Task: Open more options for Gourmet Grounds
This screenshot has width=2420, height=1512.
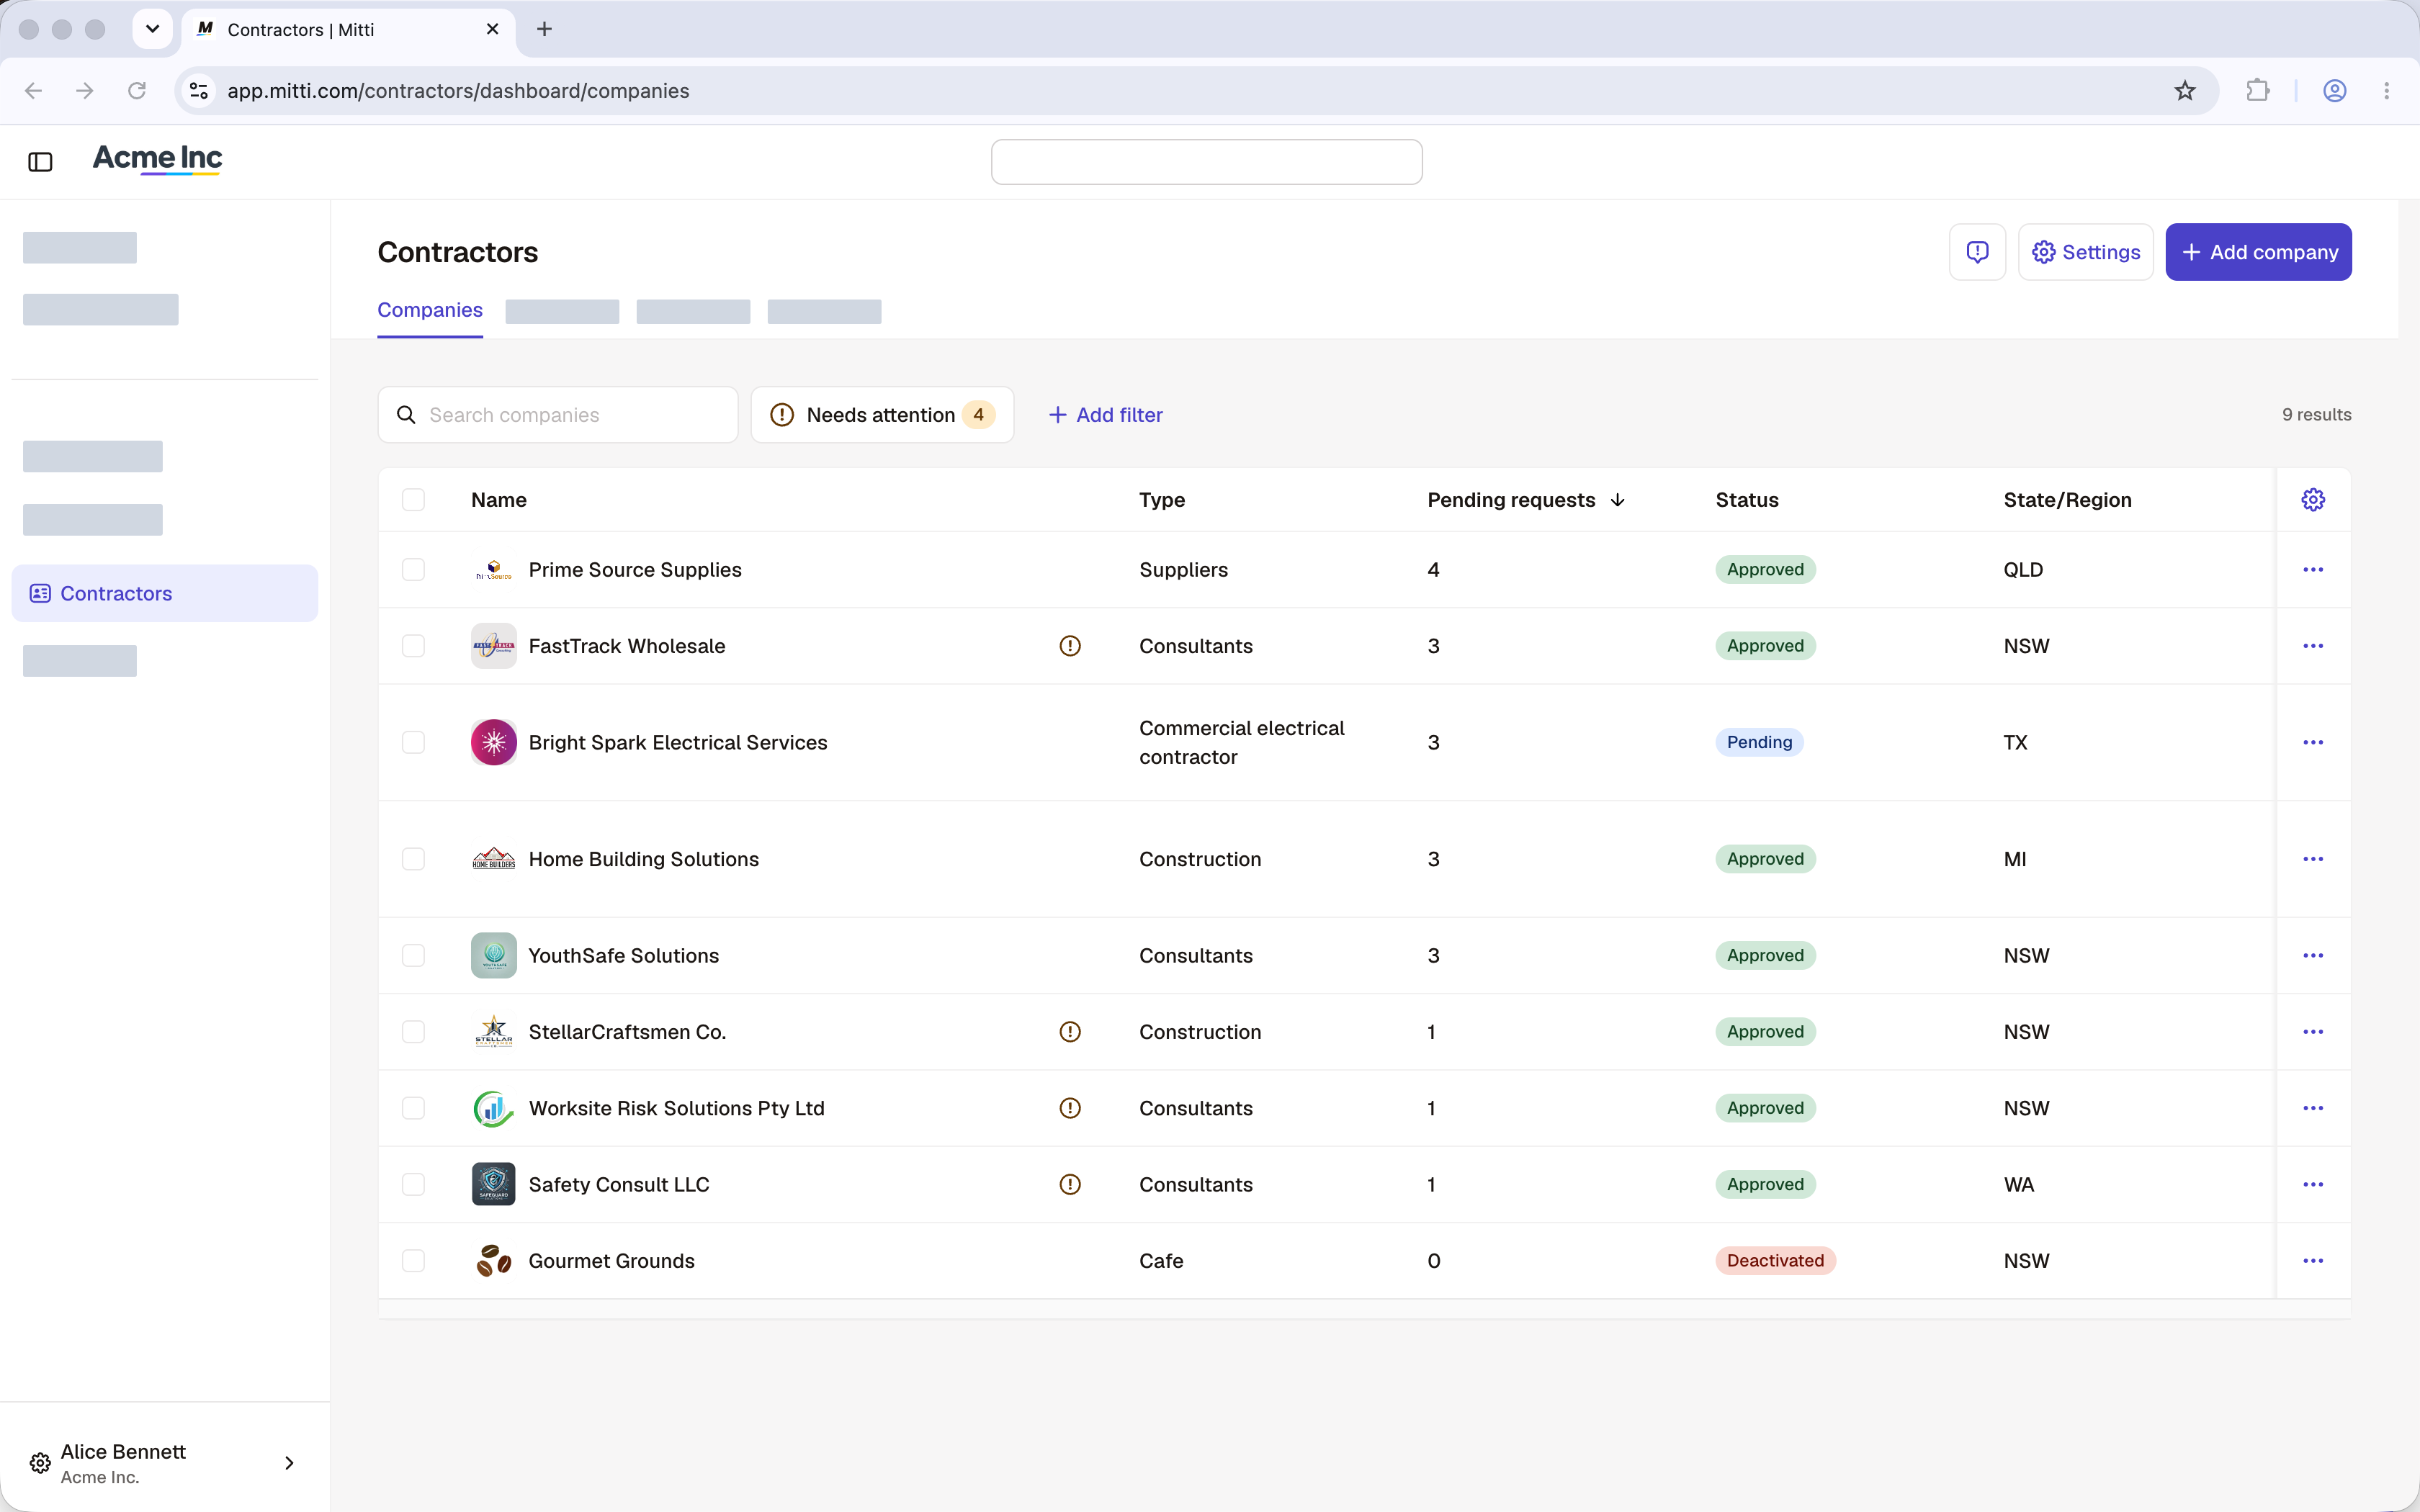Action: 2313,1261
